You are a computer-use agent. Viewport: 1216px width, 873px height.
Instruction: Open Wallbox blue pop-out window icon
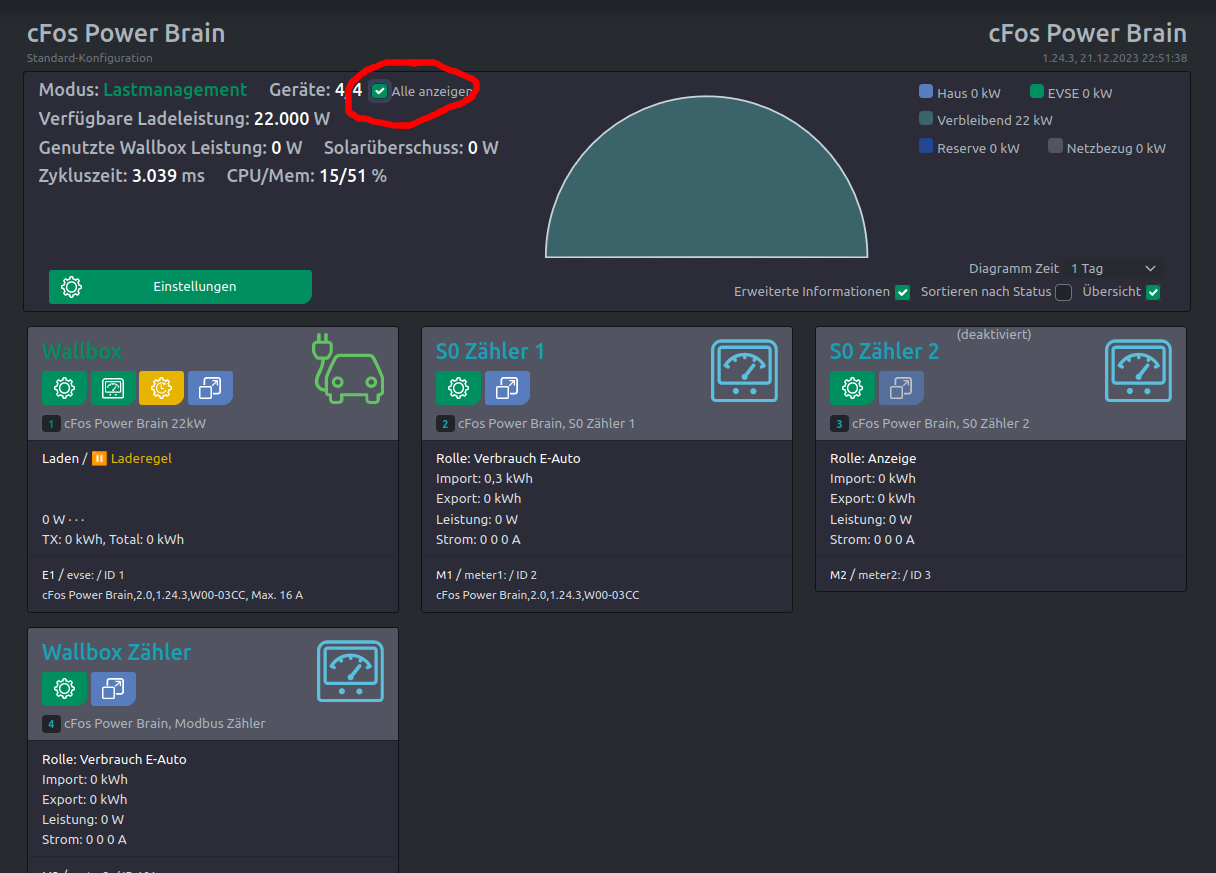210,388
